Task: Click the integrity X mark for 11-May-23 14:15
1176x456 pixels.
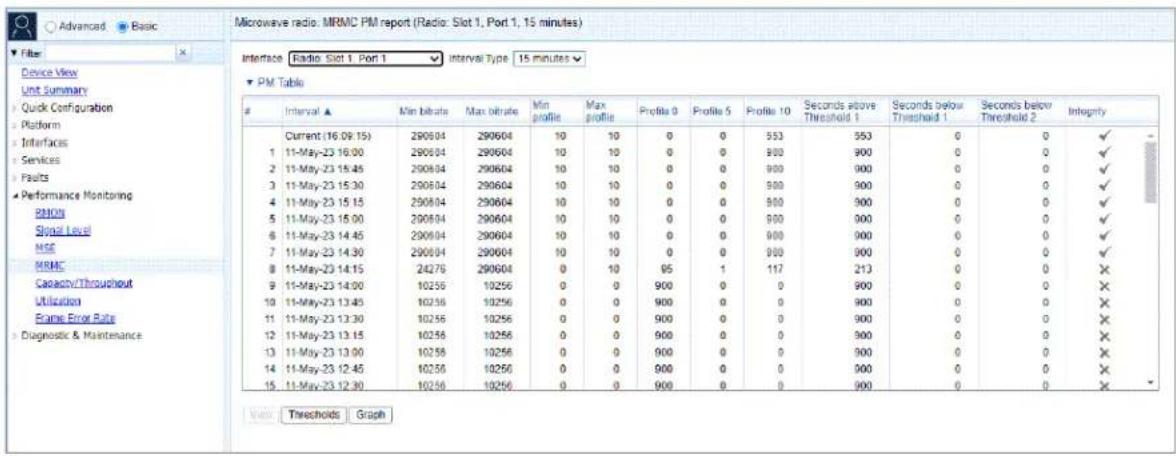Action: [1103, 269]
